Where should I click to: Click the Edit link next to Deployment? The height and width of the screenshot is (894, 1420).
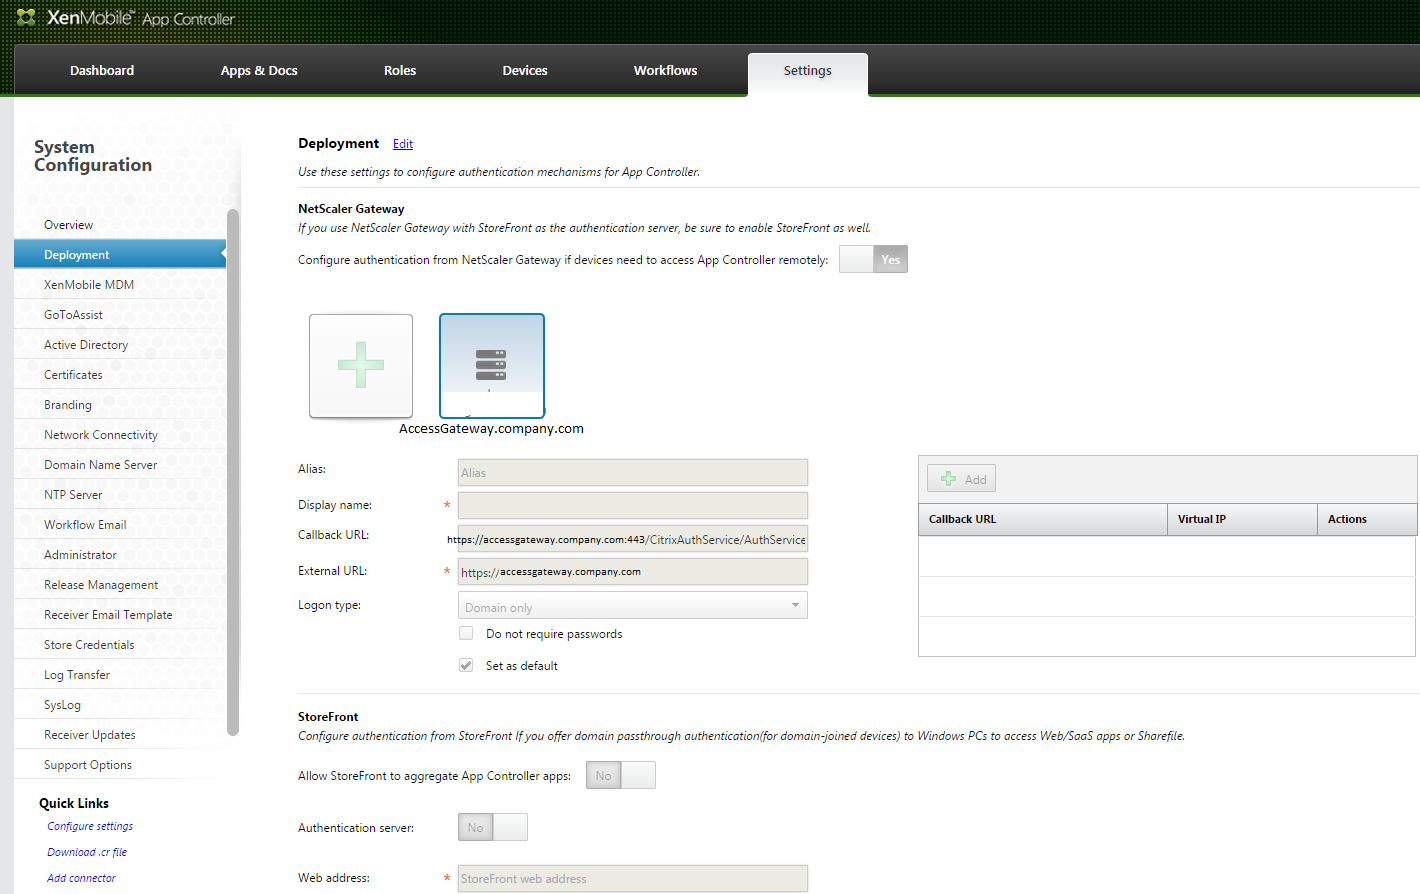402,143
